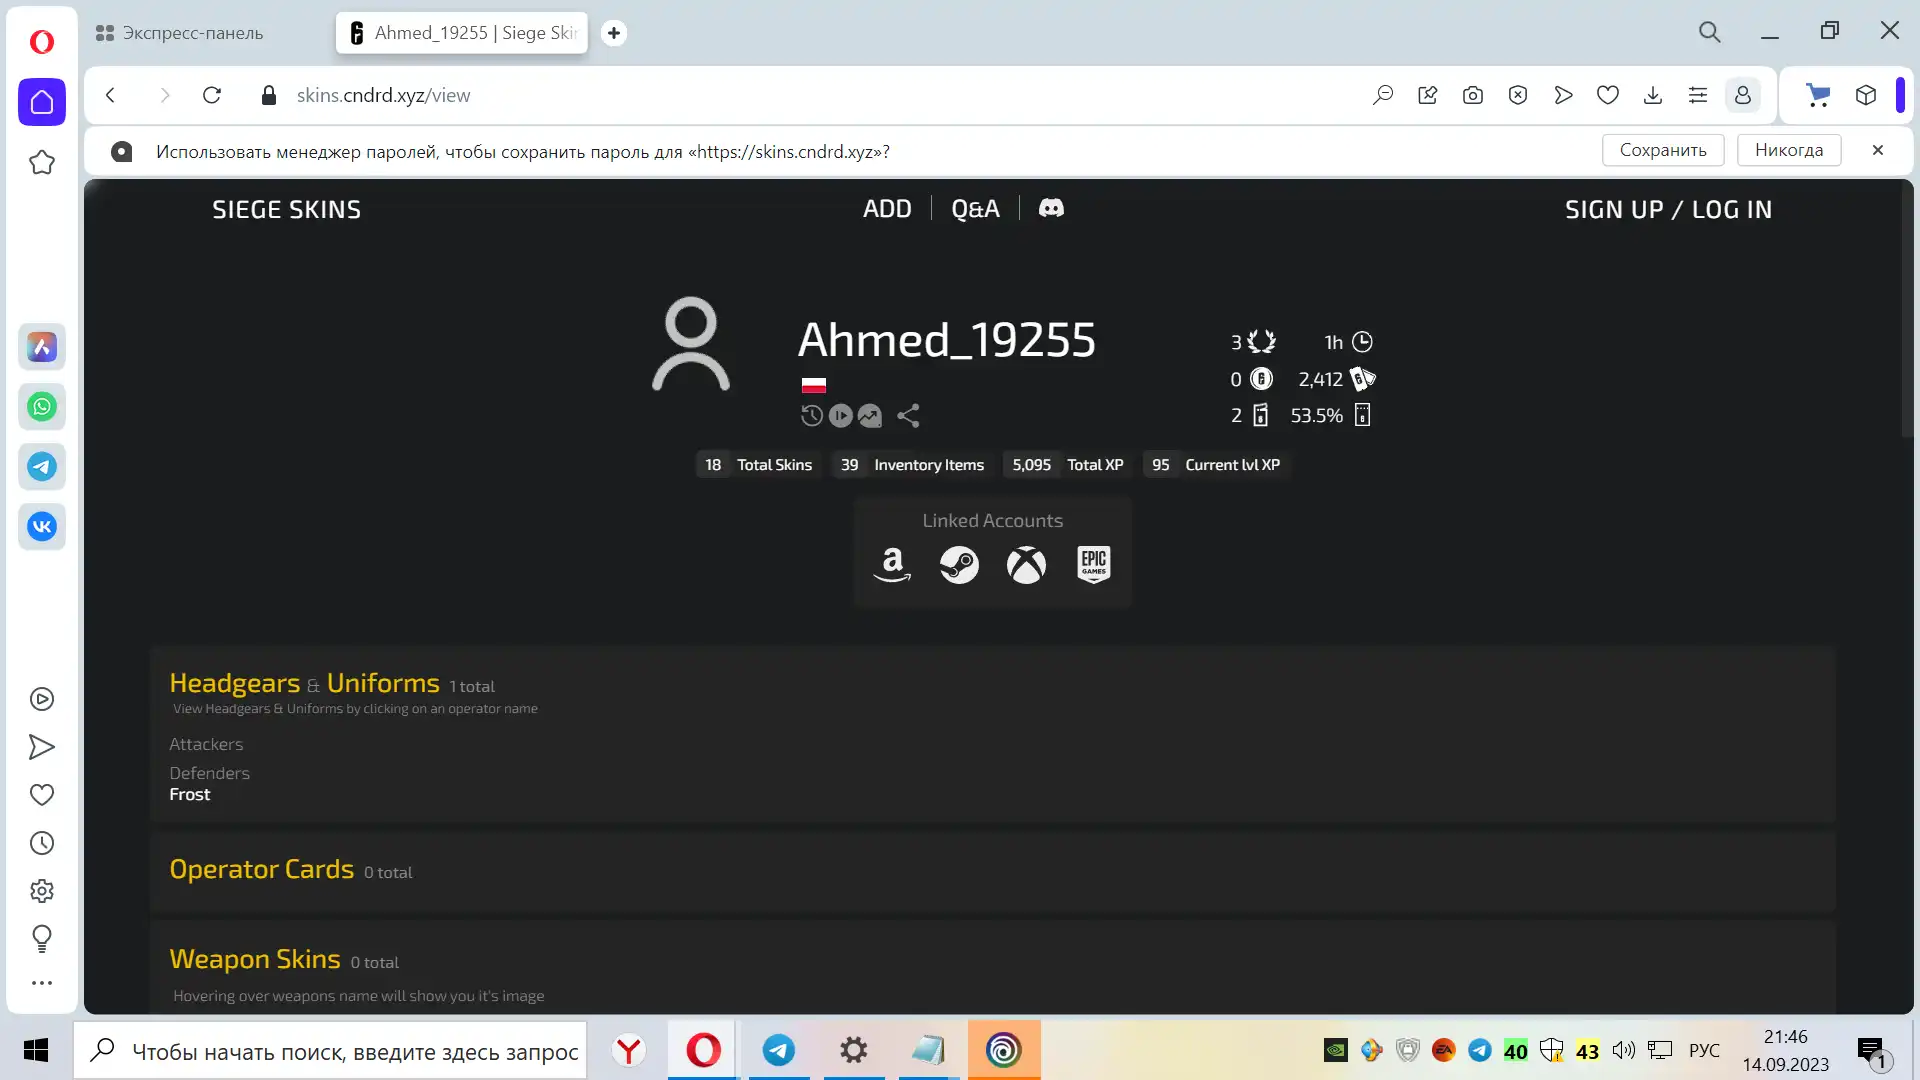
Task: Open Telegram from the taskbar
Action: pos(779,1050)
